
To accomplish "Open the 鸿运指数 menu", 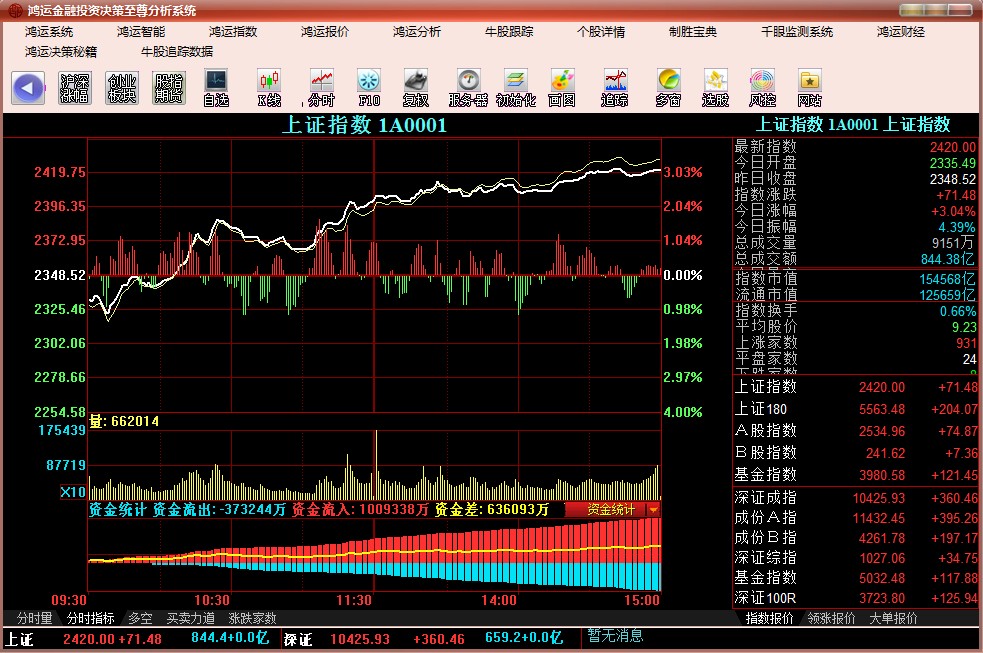I will [233, 31].
